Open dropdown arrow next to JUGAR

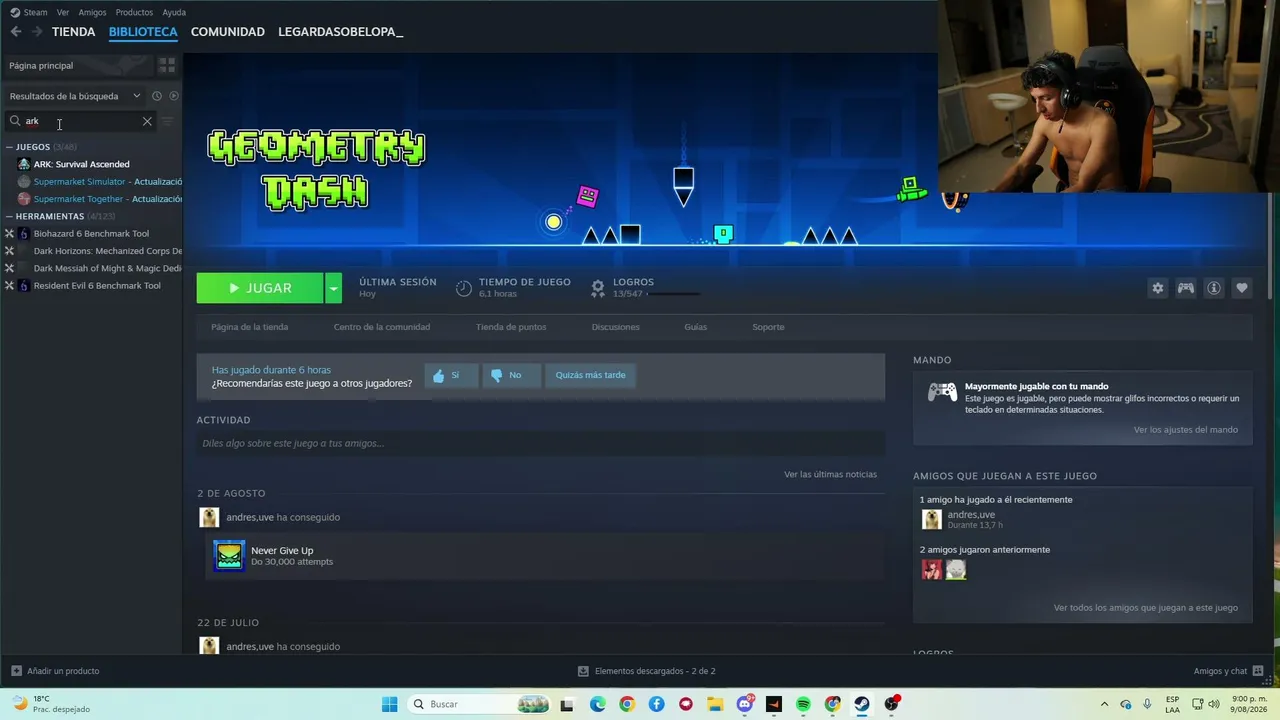pyautogui.click(x=334, y=288)
